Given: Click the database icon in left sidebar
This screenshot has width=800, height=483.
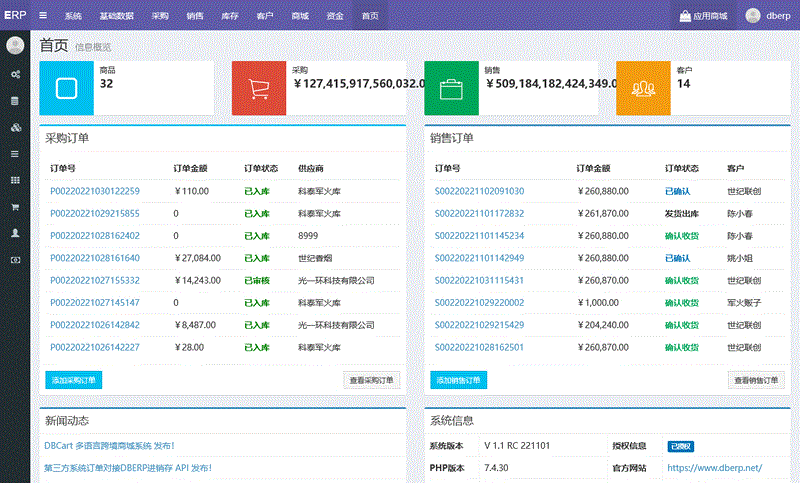Looking at the screenshot, I should [14, 101].
